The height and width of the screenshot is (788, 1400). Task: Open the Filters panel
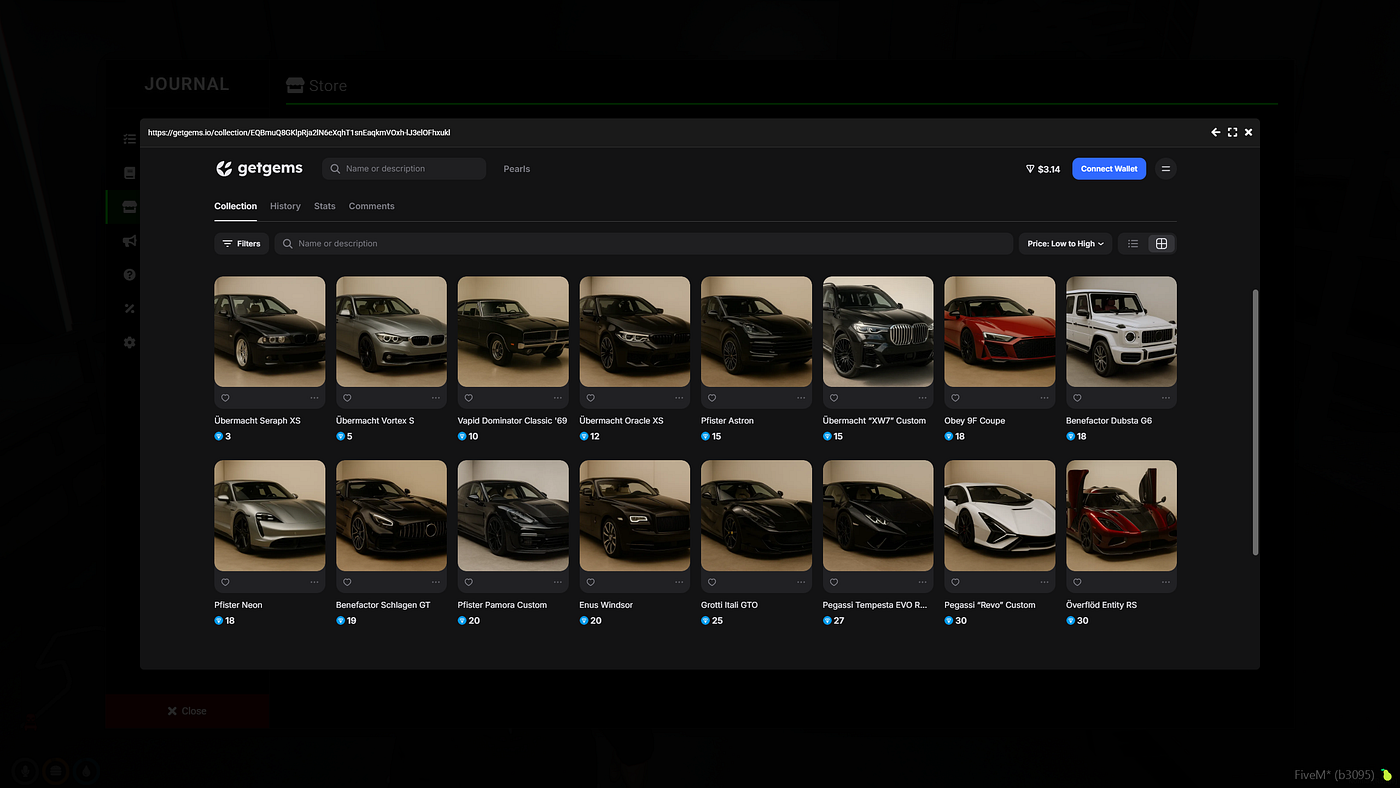241,244
